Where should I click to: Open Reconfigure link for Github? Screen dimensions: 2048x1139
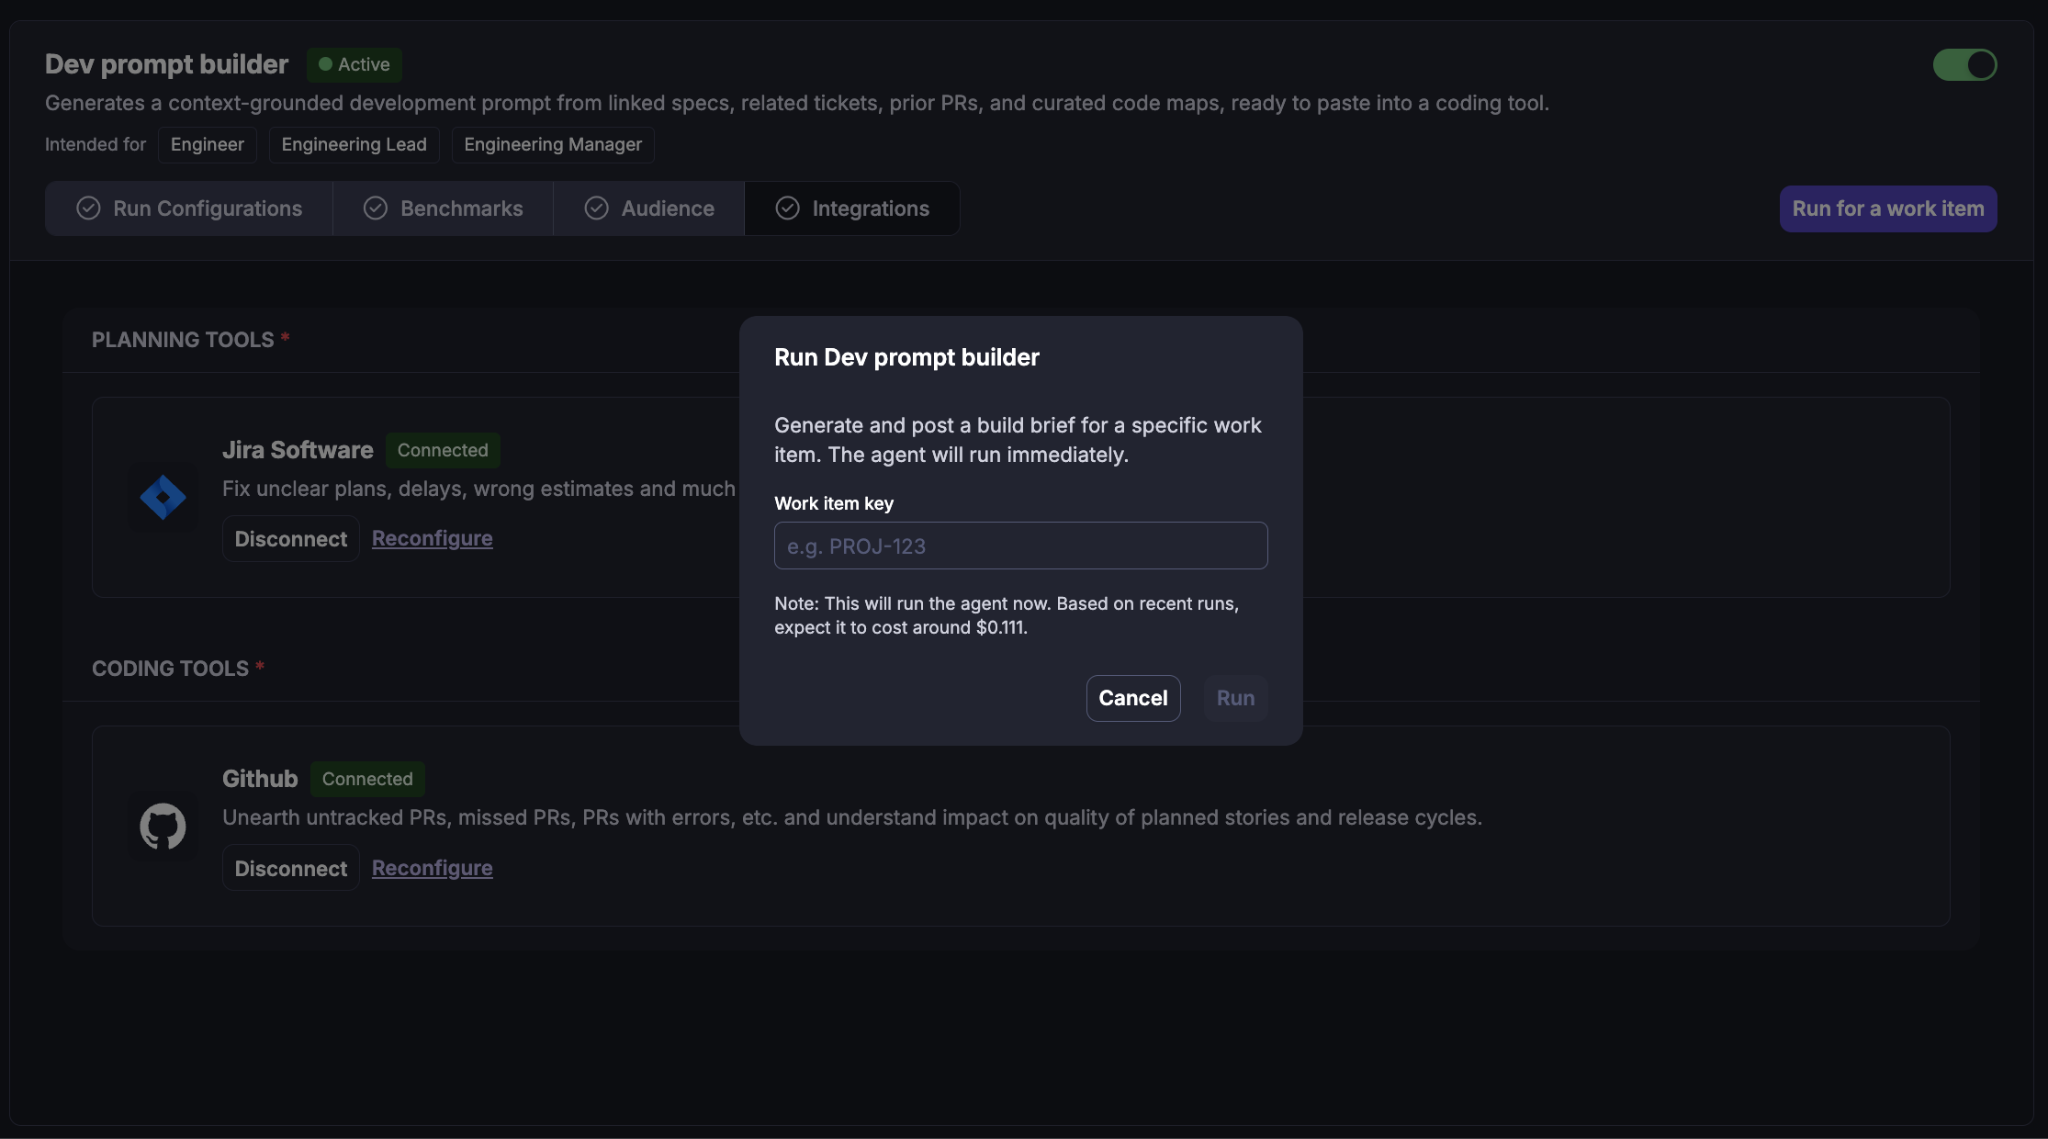pos(432,867)
